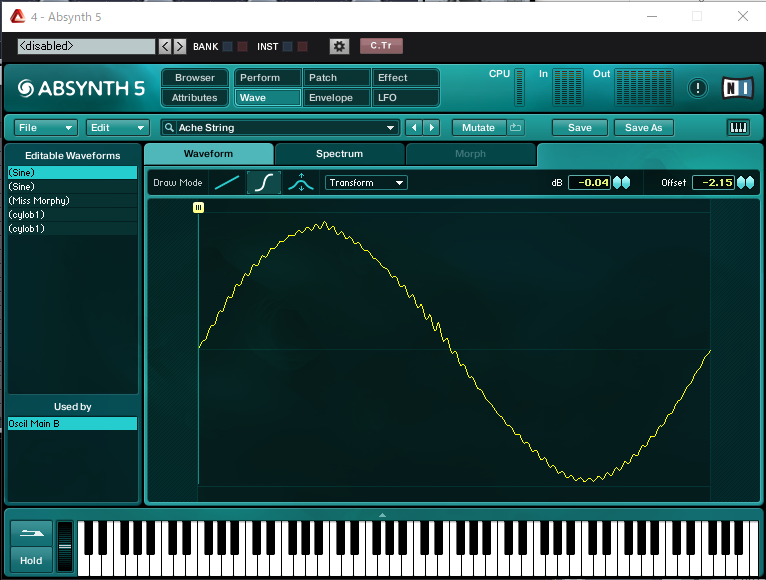Viewport: 766px width, 580px height.
Task: Load previous preset with left arrow
Action: click(414, 128)
